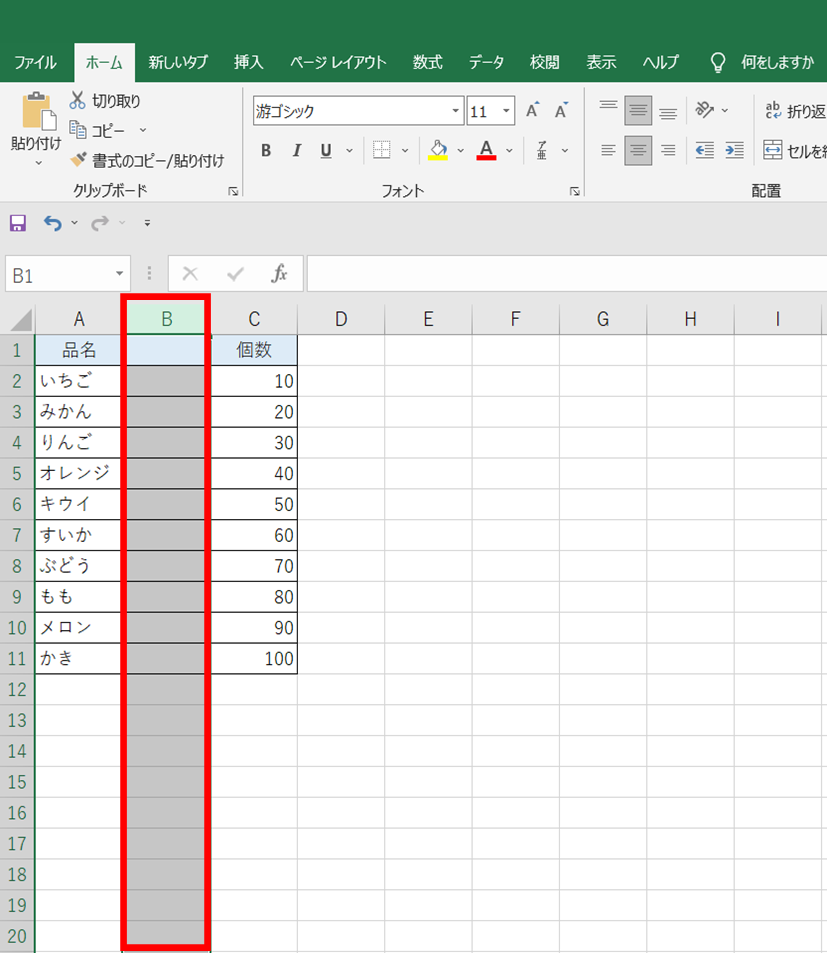Apply cell borders with the border icon
The height and width of the screenshot is (953, 827).
coord(382,150)
